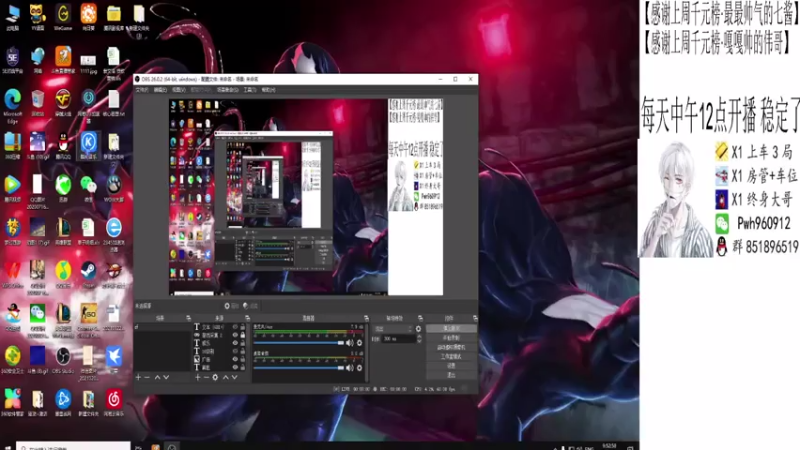Click 退出 exit button in Controls

point(451,374)
